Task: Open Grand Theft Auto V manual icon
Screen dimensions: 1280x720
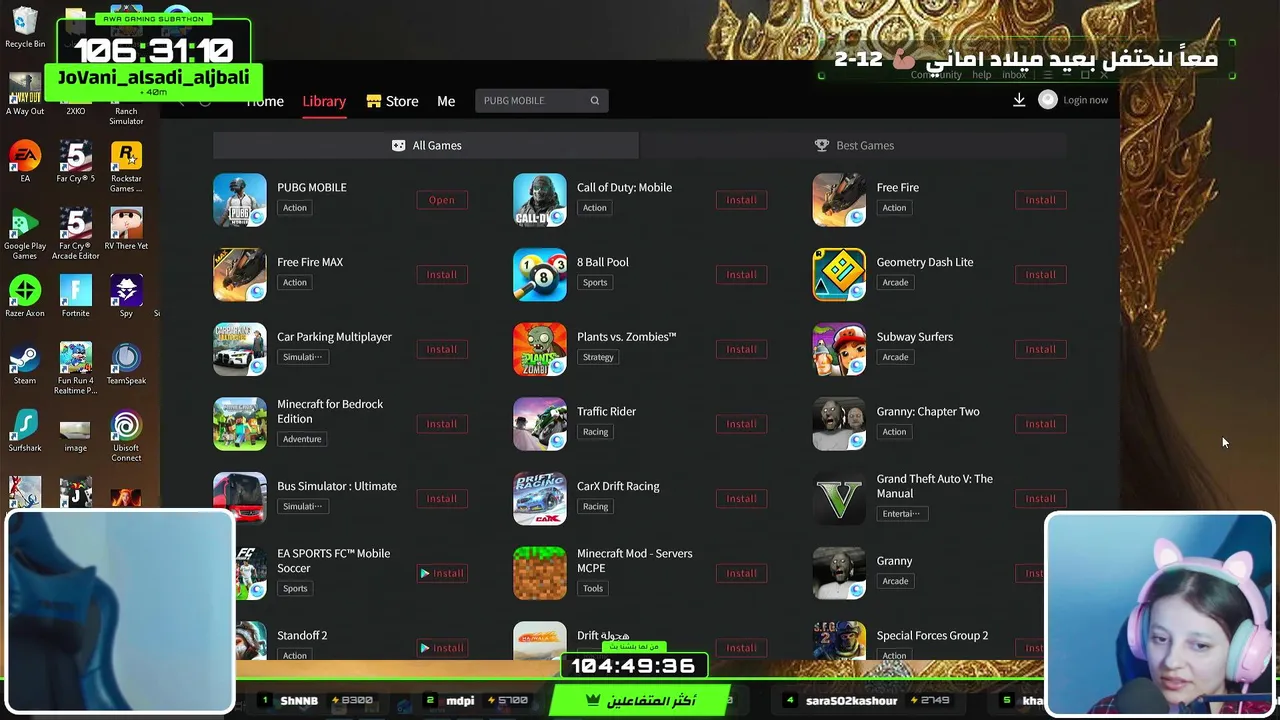Action: [x=839, y=498]
